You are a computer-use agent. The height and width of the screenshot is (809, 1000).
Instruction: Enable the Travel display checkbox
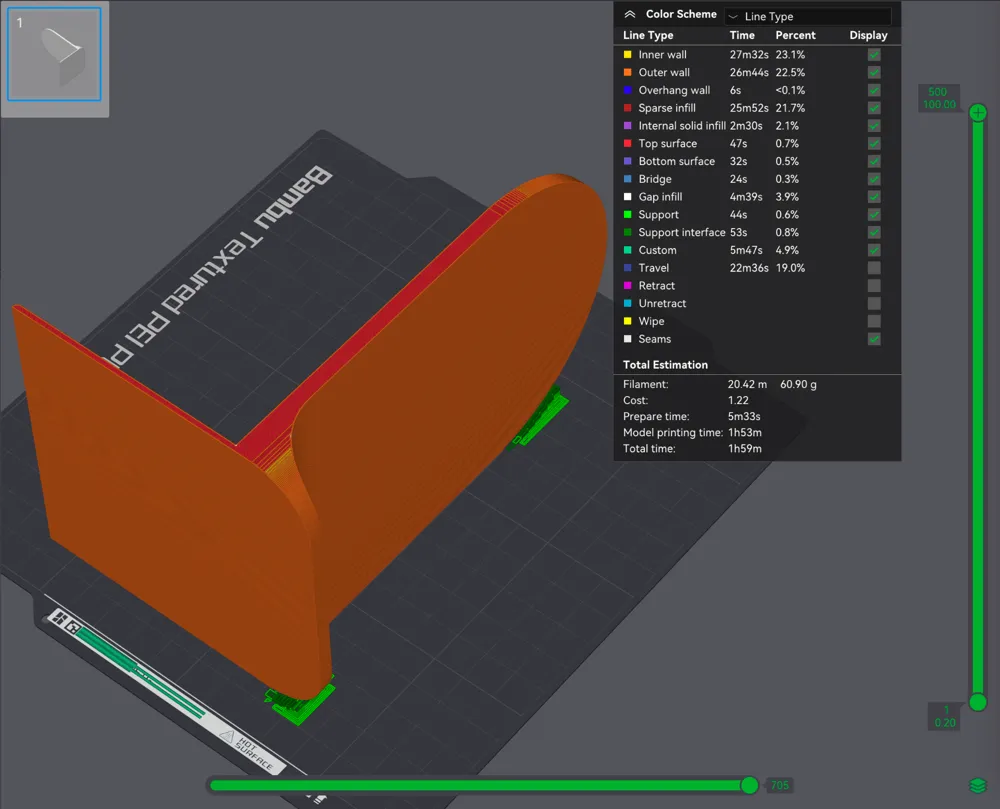pyautogui.click(x=874, y=267)
